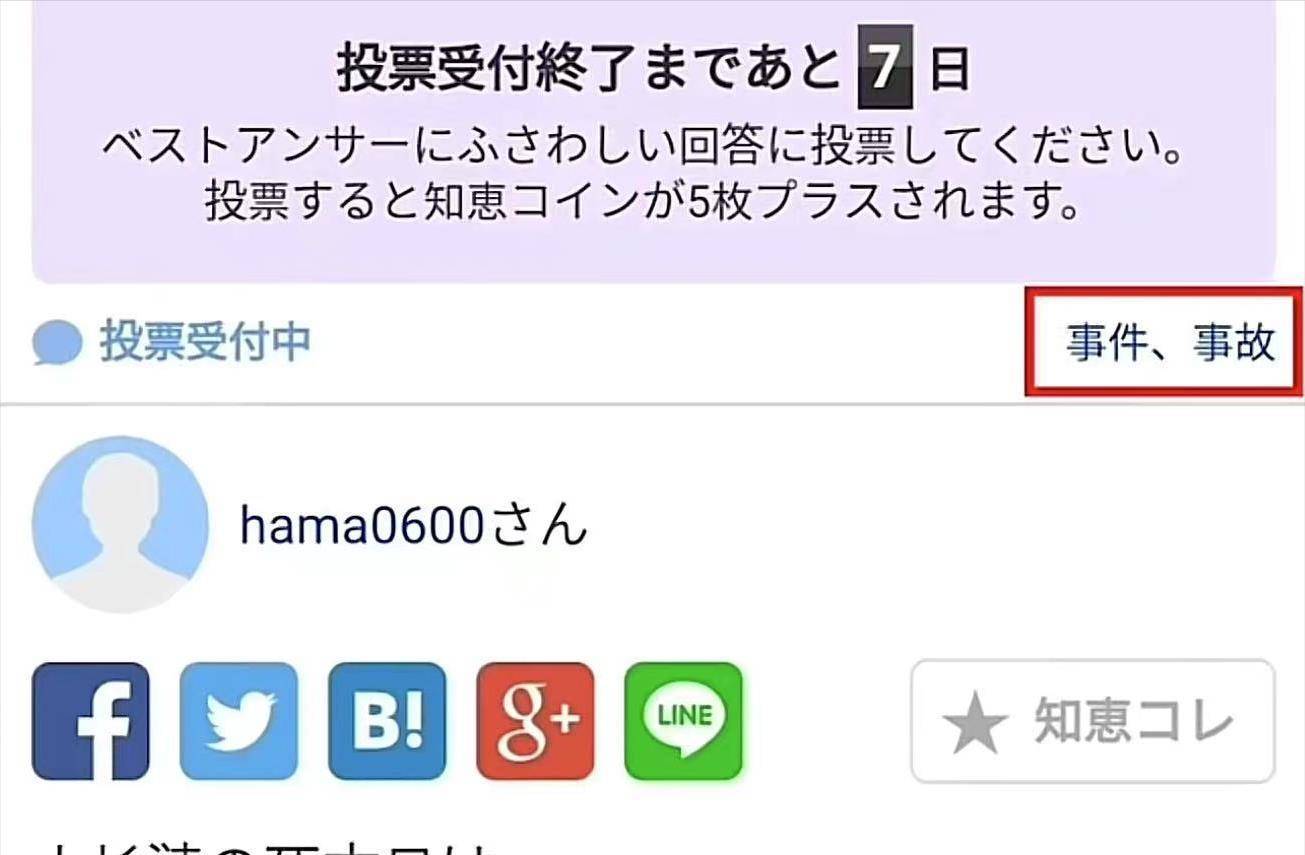Click the divider line below 投票受付中
Screen dimensions: 1305x855
(652, 405)
